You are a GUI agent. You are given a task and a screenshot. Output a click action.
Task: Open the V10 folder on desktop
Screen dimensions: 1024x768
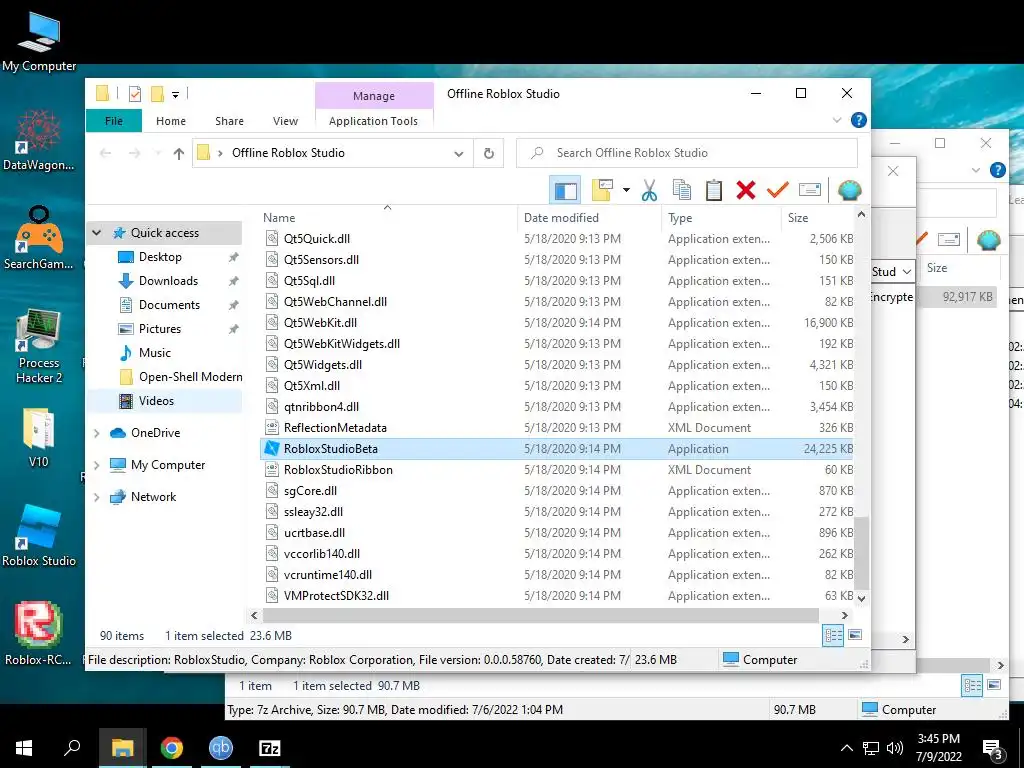click(x=39, y=438)
